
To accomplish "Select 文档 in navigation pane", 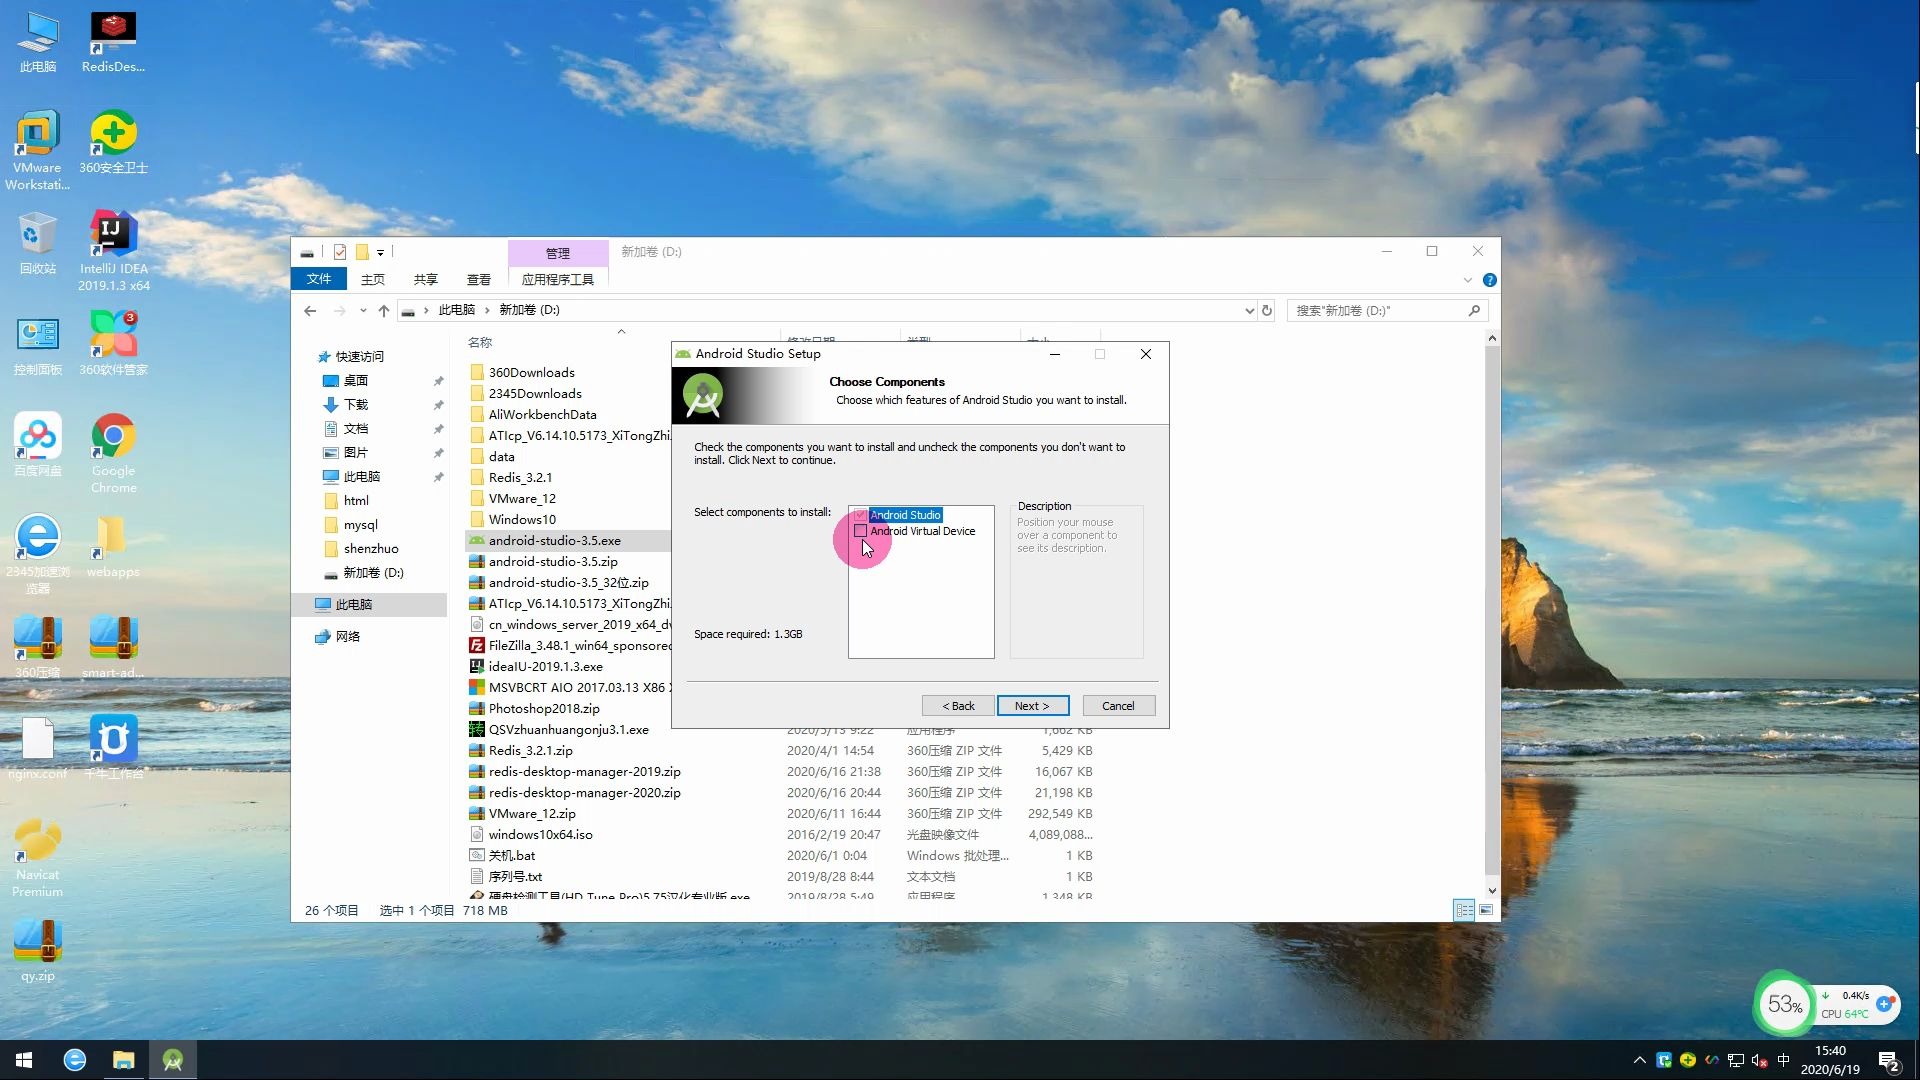I will click(x=356, y=429).
